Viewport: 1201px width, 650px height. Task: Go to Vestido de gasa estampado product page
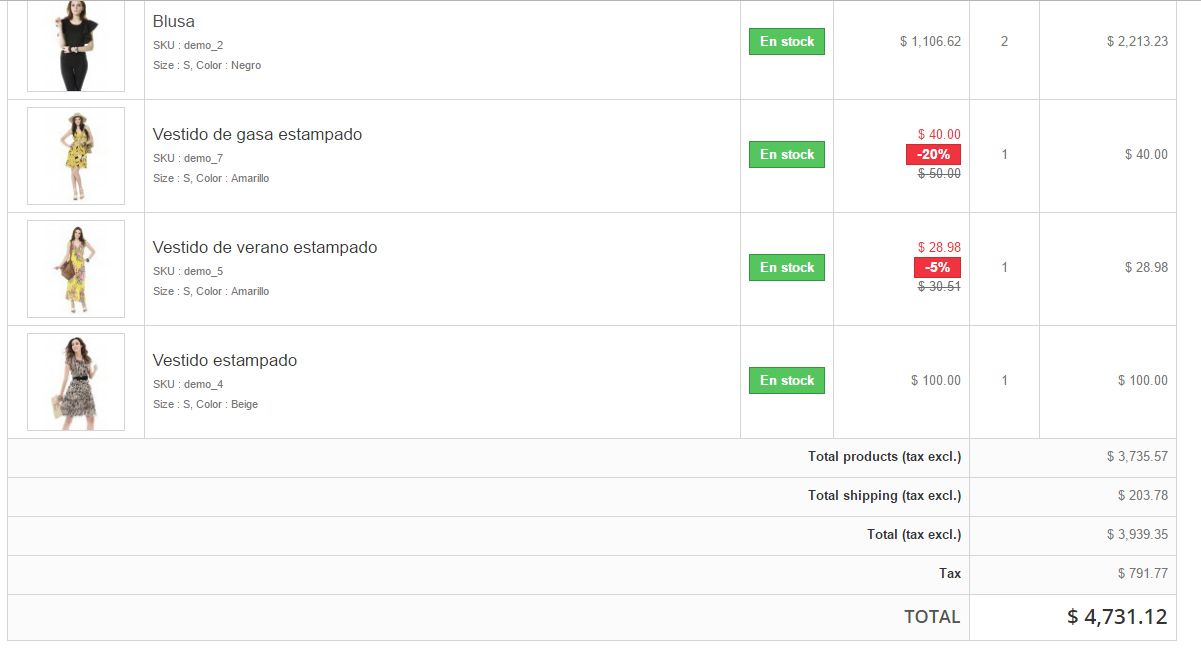tap(257, 134)
